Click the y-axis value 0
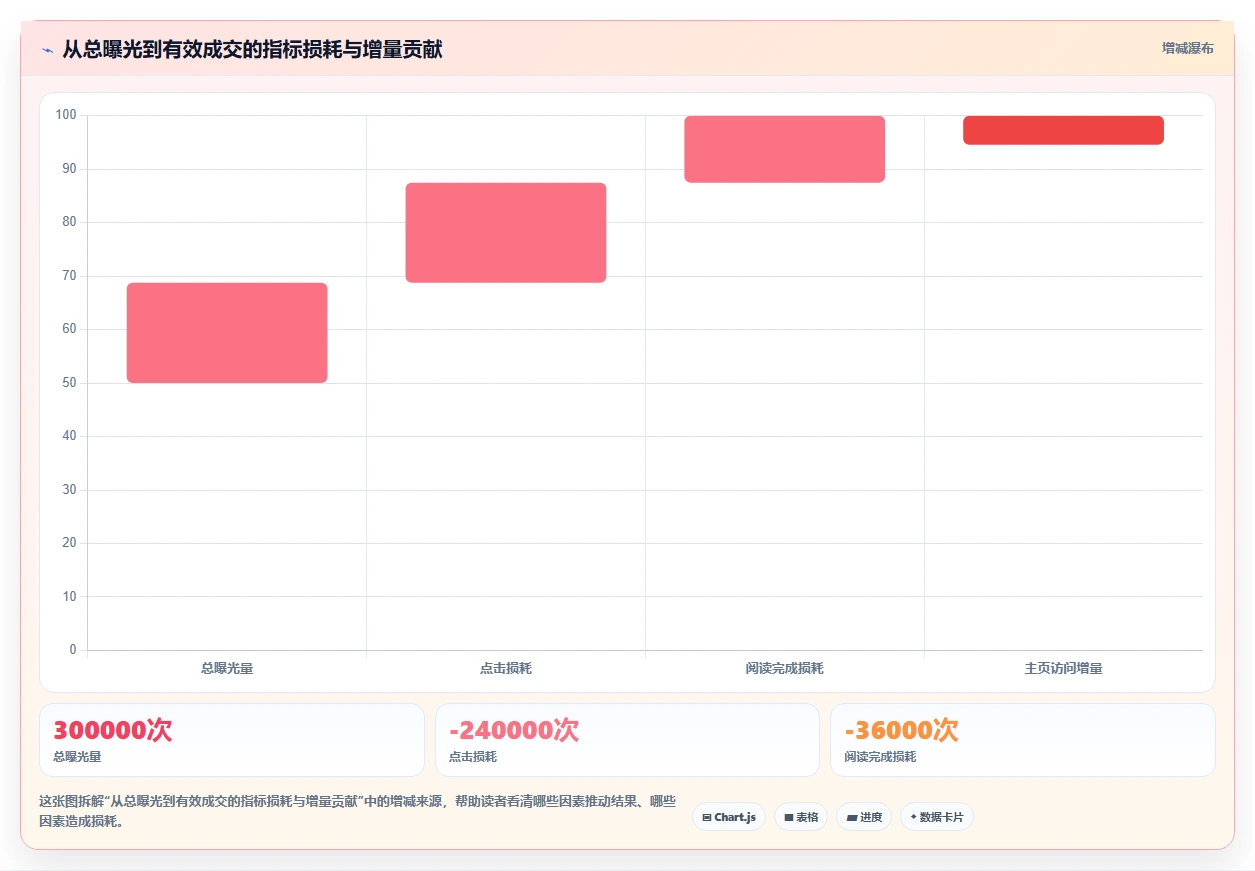This screenshot has width=1255, height=871. pyautogui.click(x=73, y=650)
